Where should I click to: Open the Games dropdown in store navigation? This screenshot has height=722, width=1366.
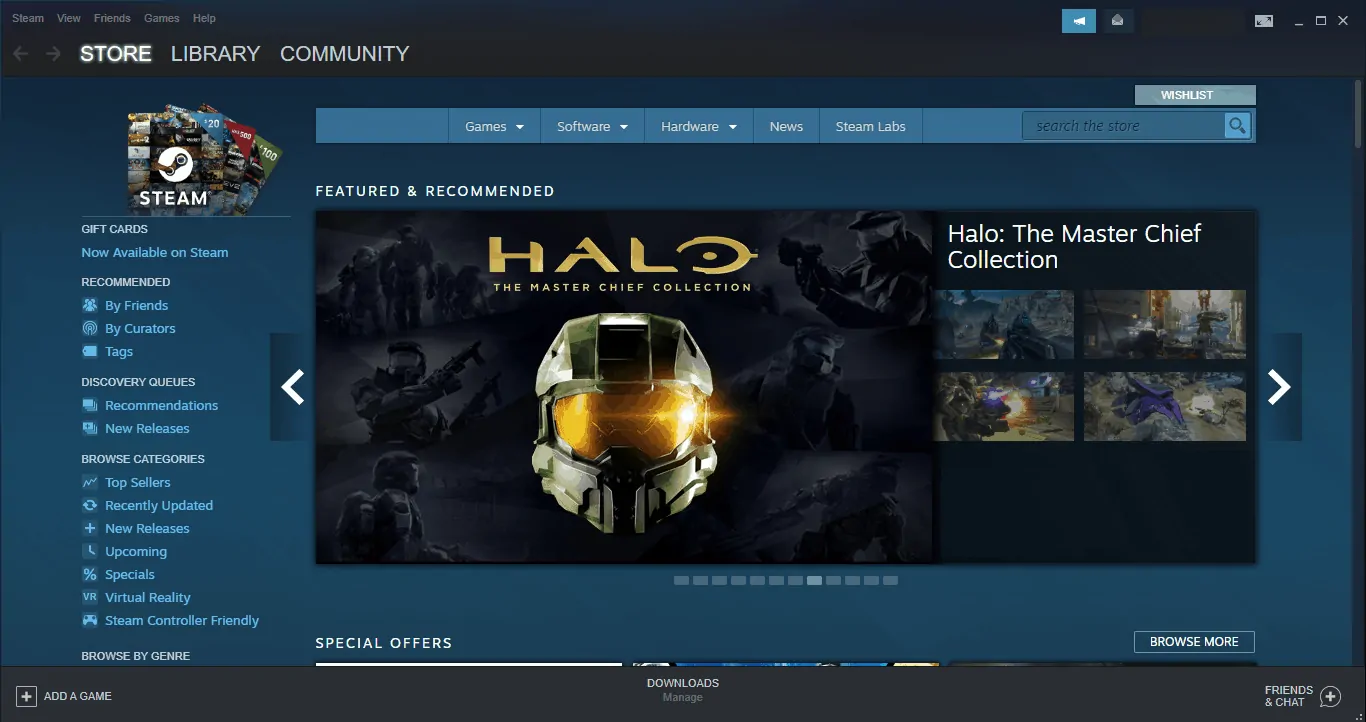[494, 126]
